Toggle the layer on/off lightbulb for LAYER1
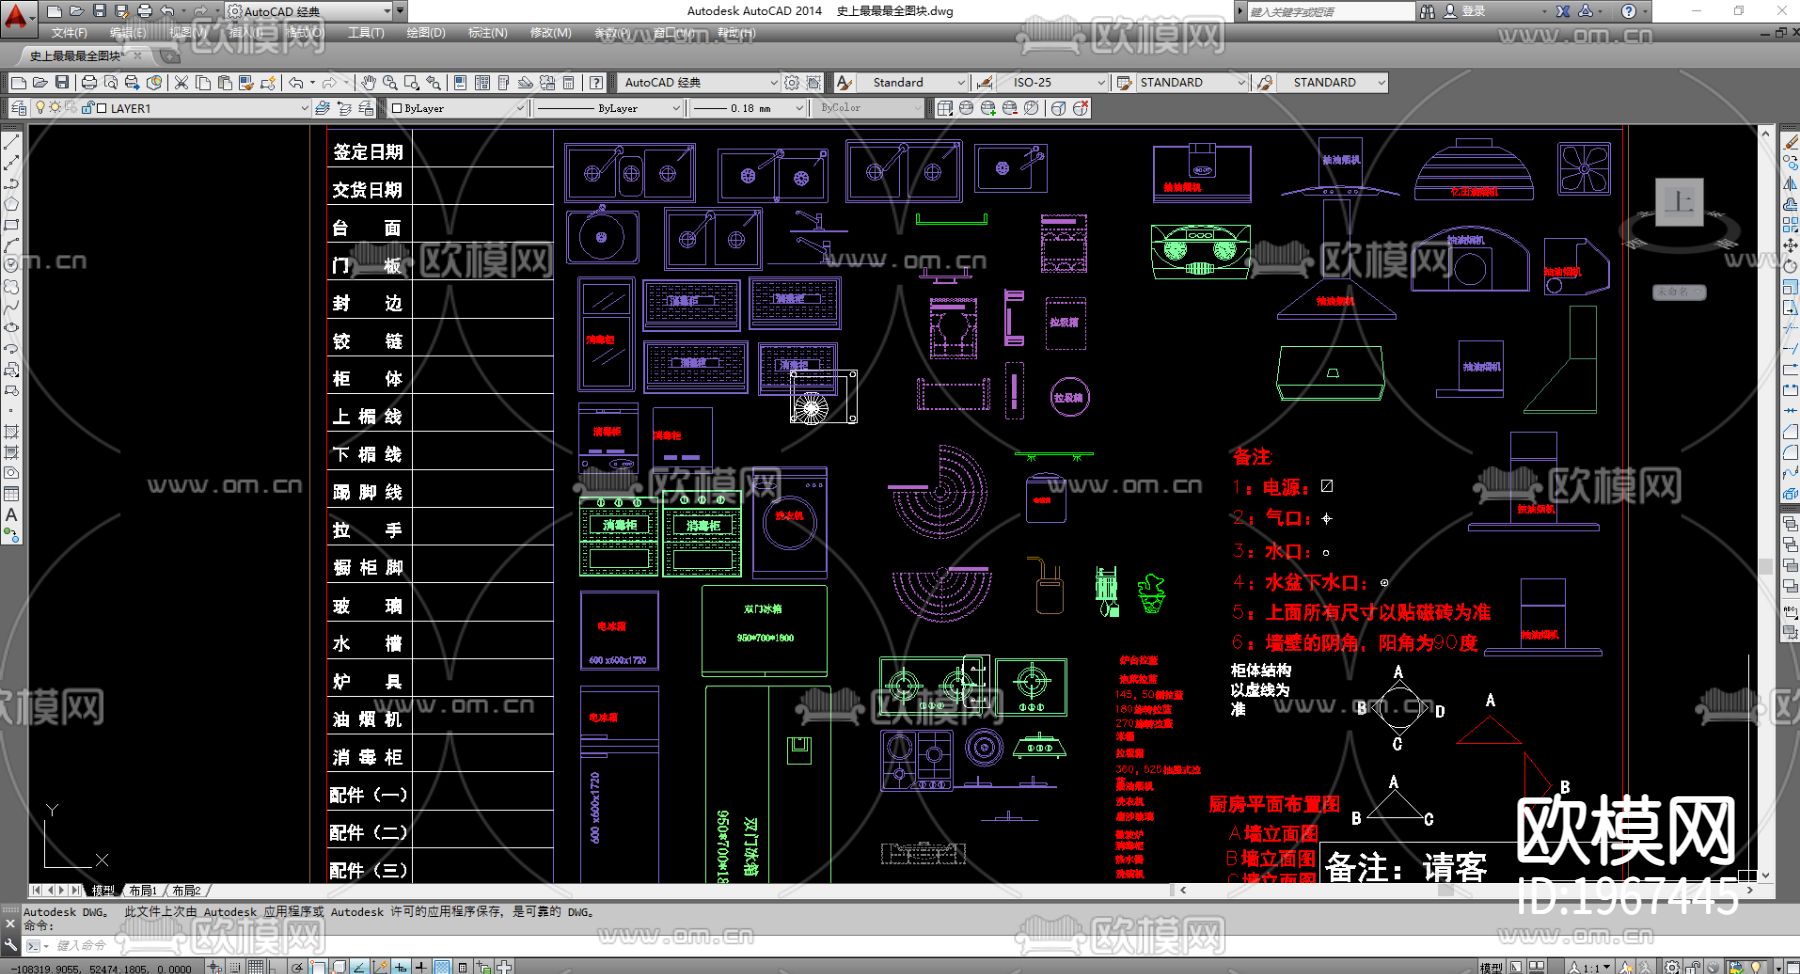This screenshot has width=1800, height=974. tap(40, 108)
